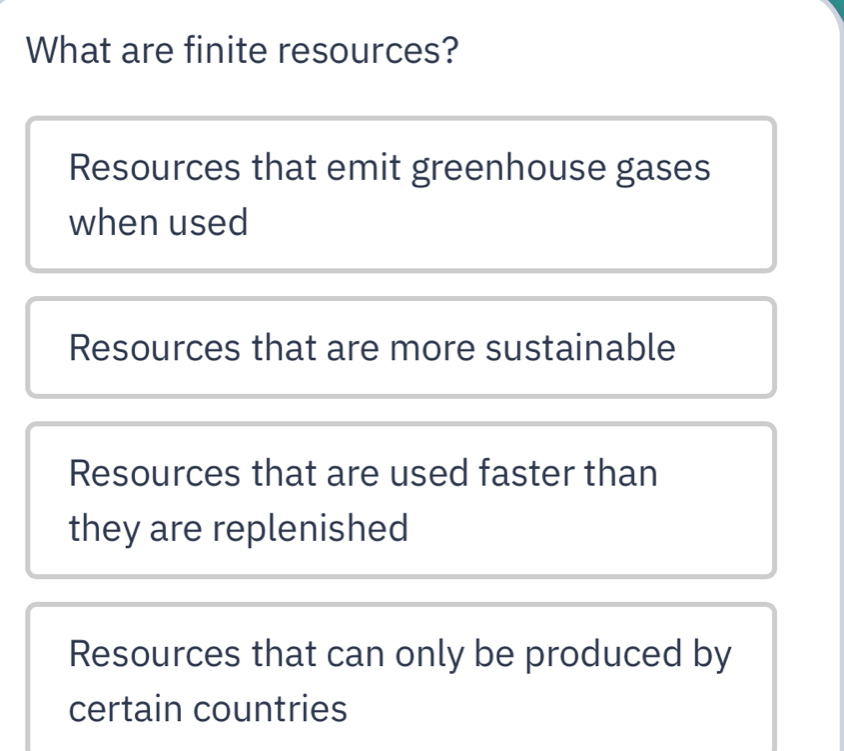
Task: Click the words 'they are replenished' in the third option
Action: [239, 528]
